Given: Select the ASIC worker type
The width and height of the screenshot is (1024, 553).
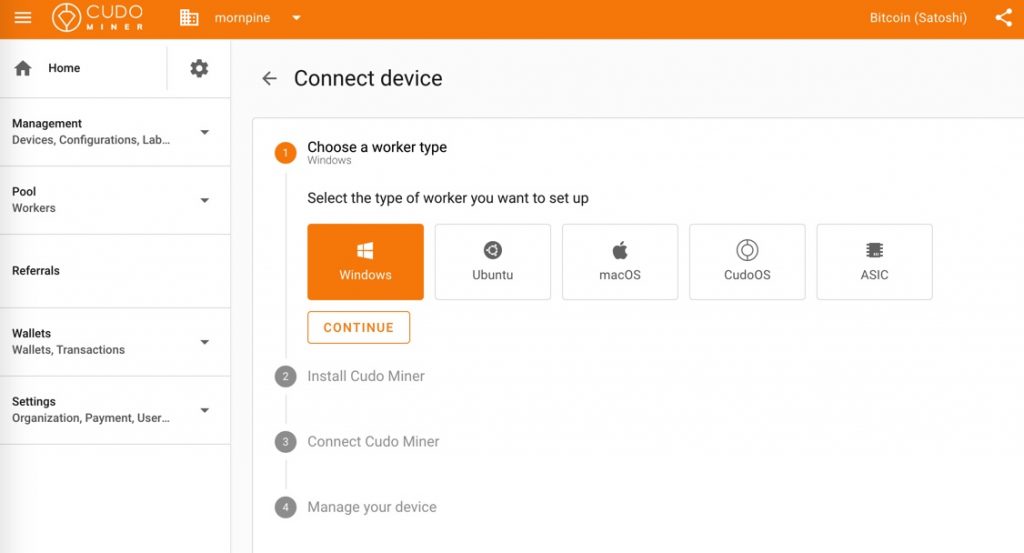Looking at the screenshot, I should click(874, 262).
